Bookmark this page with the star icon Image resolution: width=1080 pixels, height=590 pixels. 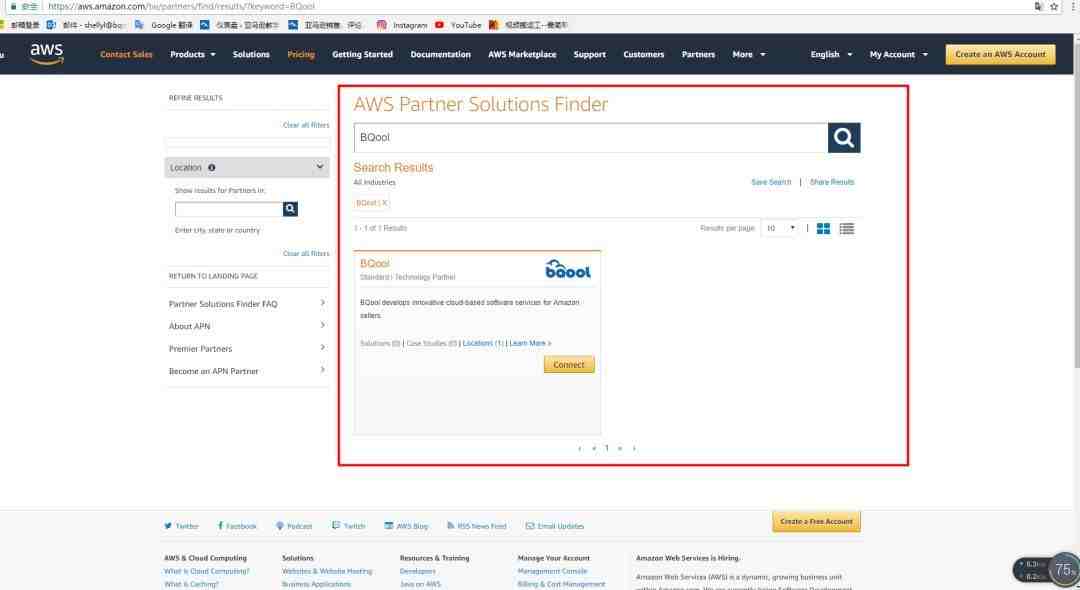pyautogui.click(x=1054, y=6)
